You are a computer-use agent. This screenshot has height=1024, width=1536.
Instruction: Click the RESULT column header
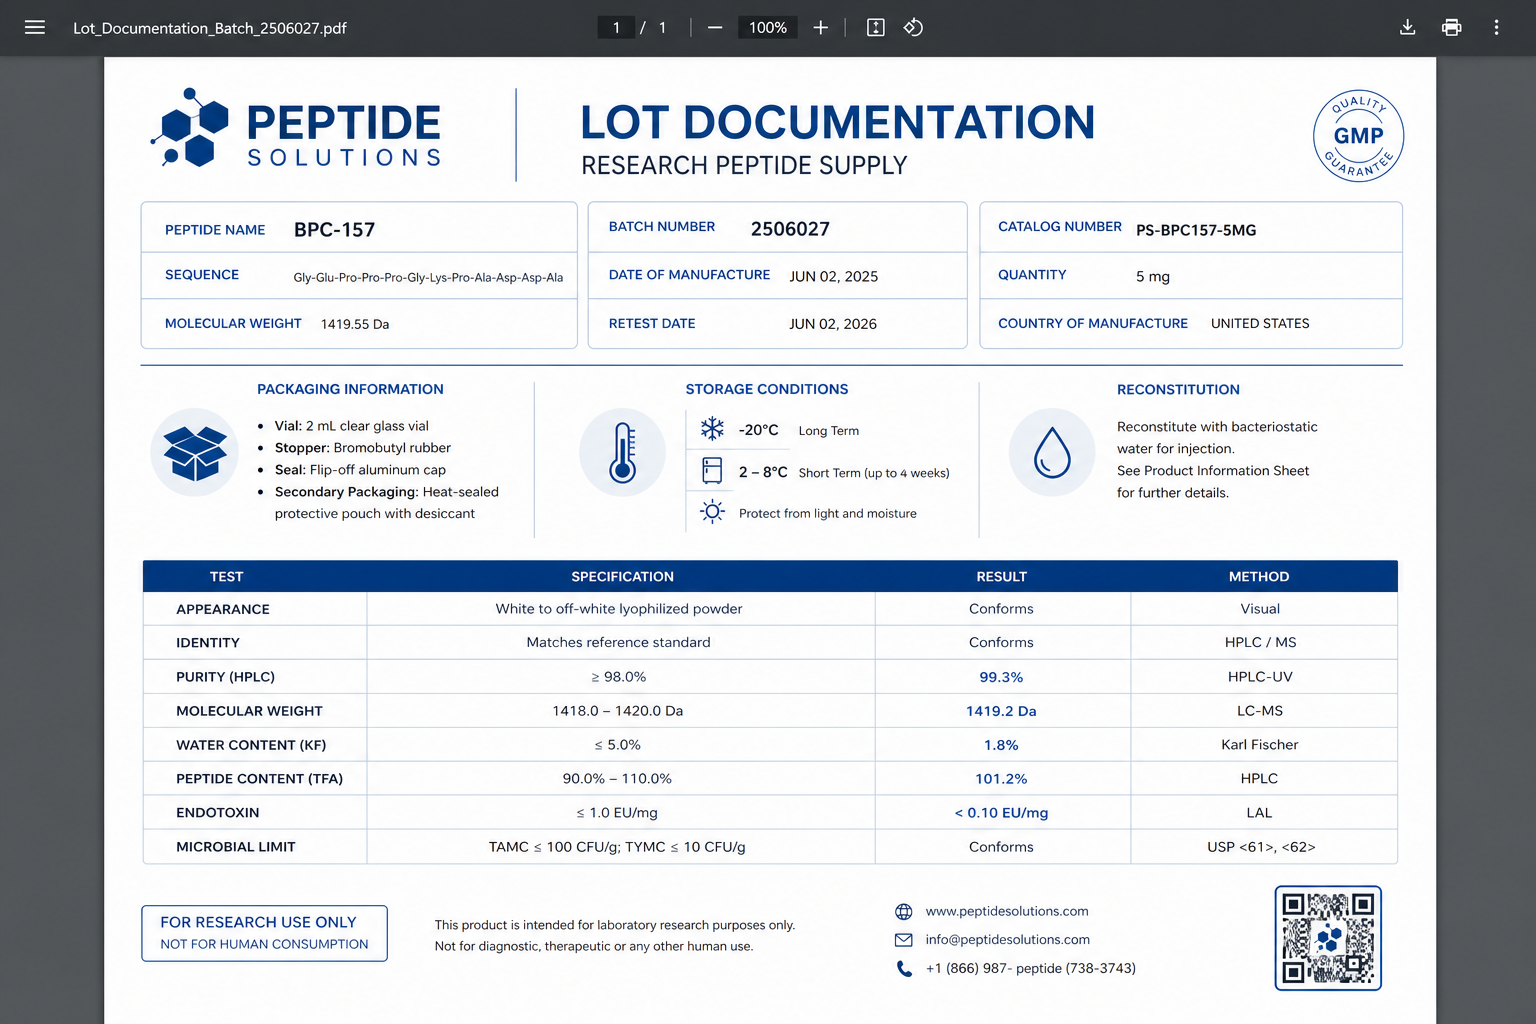[x=1001, y=576]
